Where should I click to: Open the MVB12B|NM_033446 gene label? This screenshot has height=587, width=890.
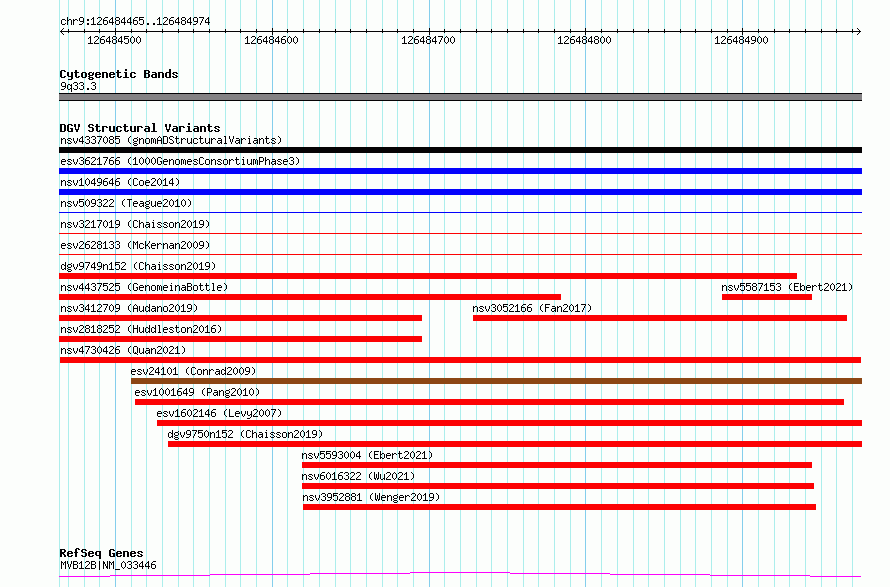pyautogui.click(x=108, y=565)
